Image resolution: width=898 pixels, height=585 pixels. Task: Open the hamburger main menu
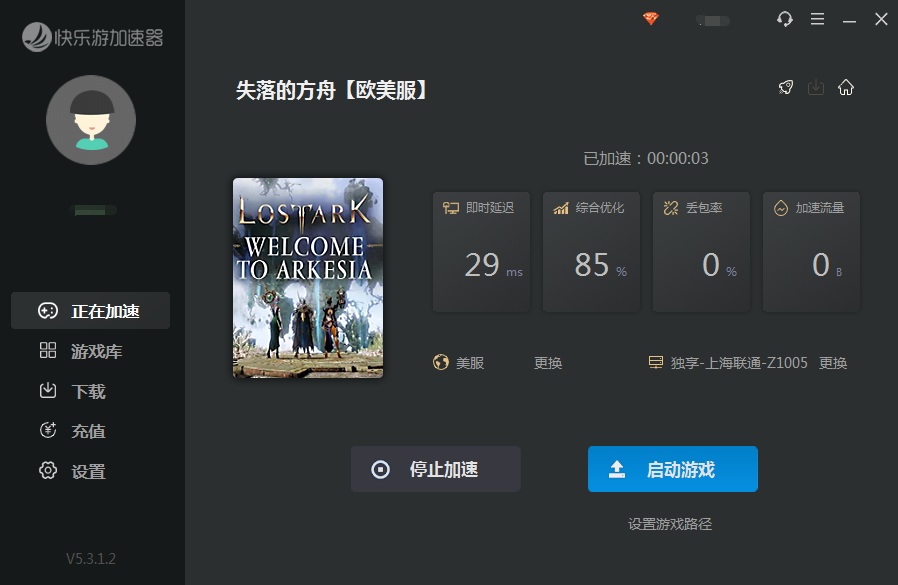[817, 19]
